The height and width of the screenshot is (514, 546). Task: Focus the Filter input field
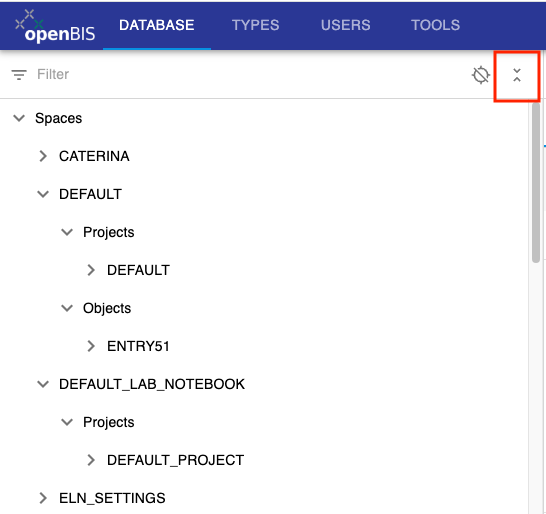[251, 75]
